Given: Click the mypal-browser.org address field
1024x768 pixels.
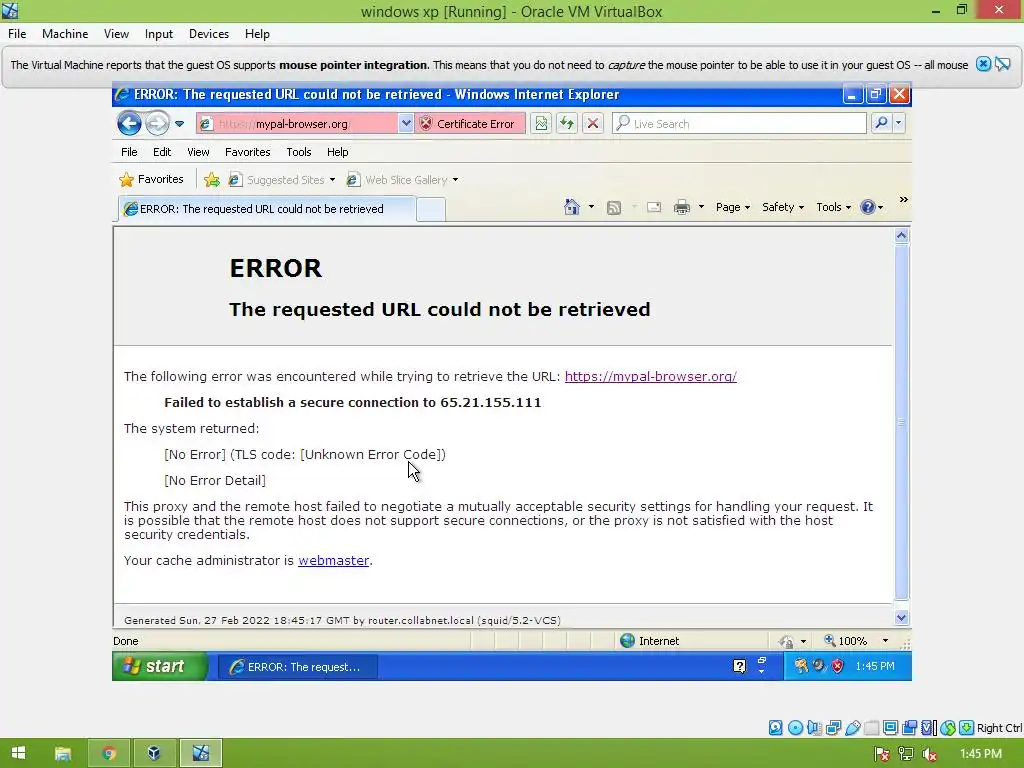Looking at the screenshot, I should pyautogui.click(x=296, y=123).
